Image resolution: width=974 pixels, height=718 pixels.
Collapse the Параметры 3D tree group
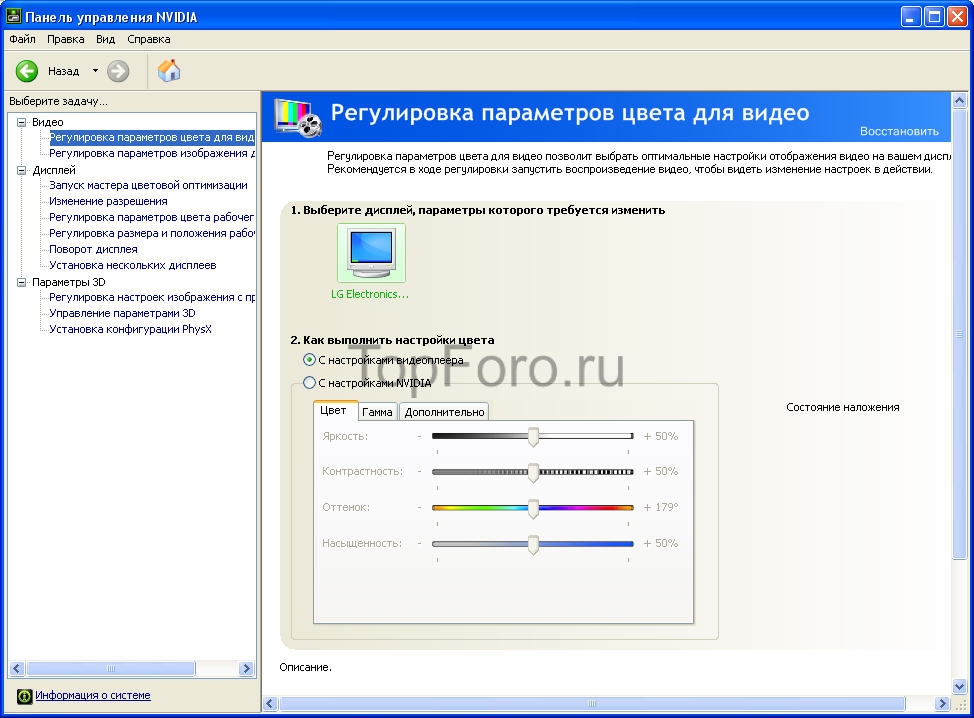pyautogui.click(x=22, y=282)
